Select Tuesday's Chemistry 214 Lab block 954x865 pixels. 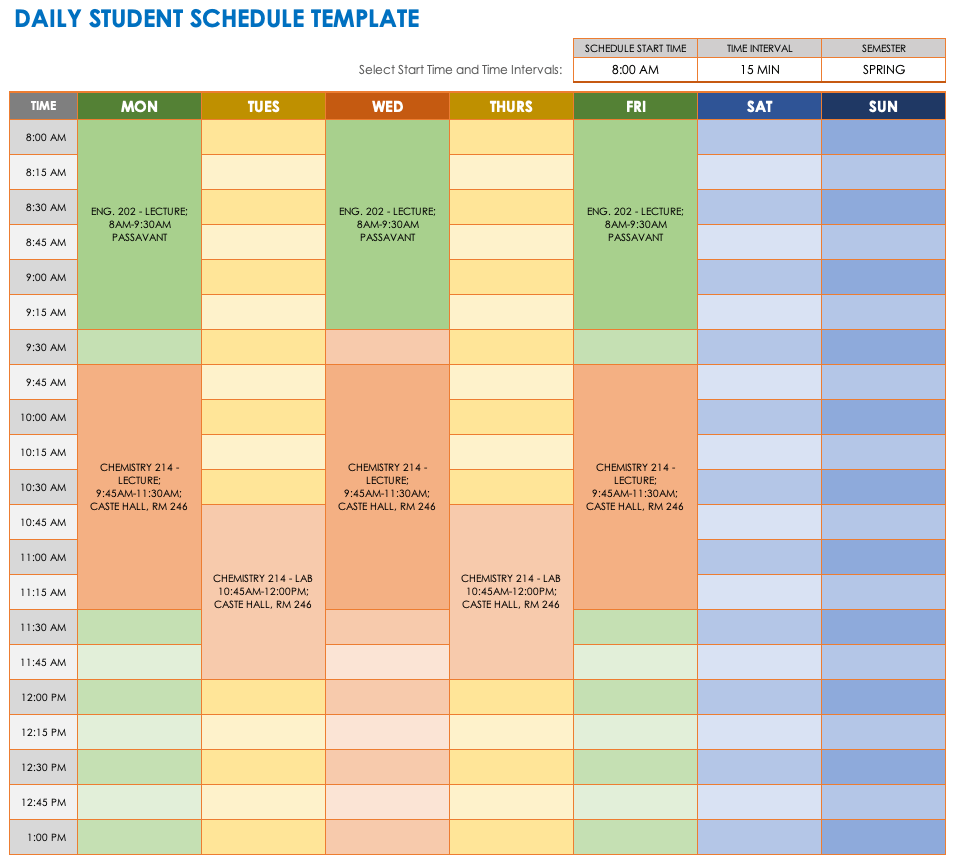(x=263, y=591)
